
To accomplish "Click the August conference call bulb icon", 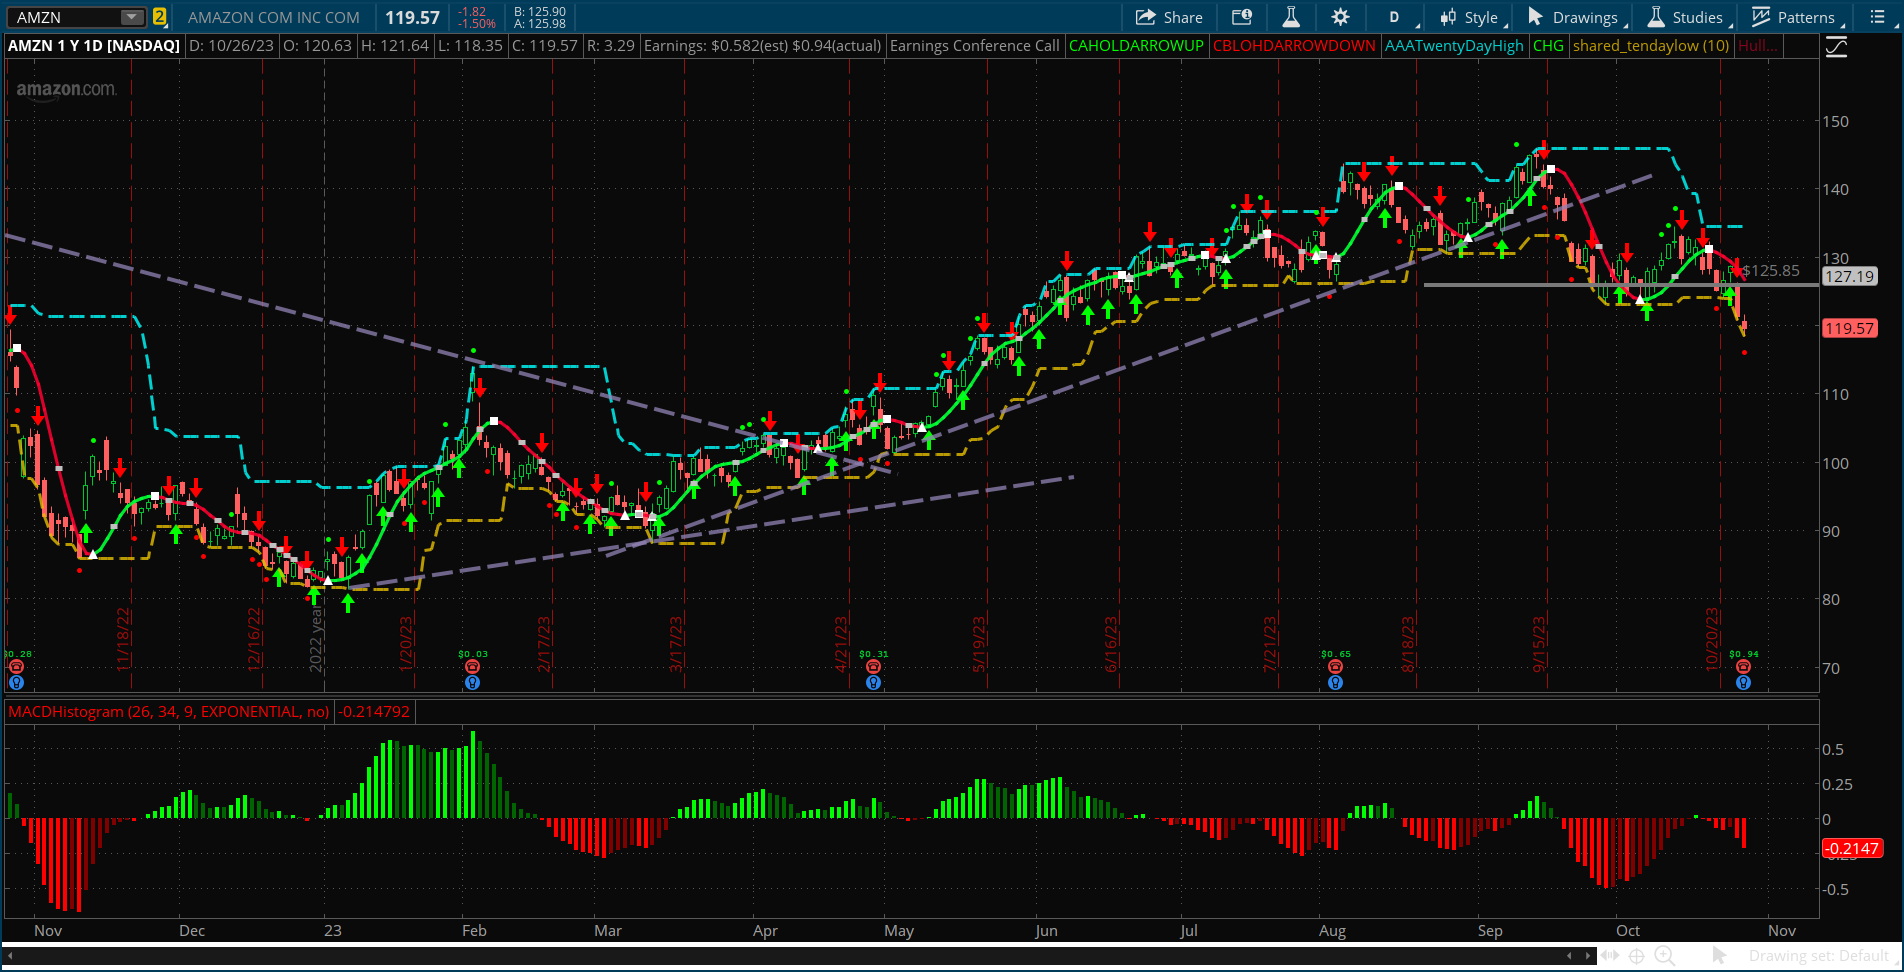I will (1335, 683).
